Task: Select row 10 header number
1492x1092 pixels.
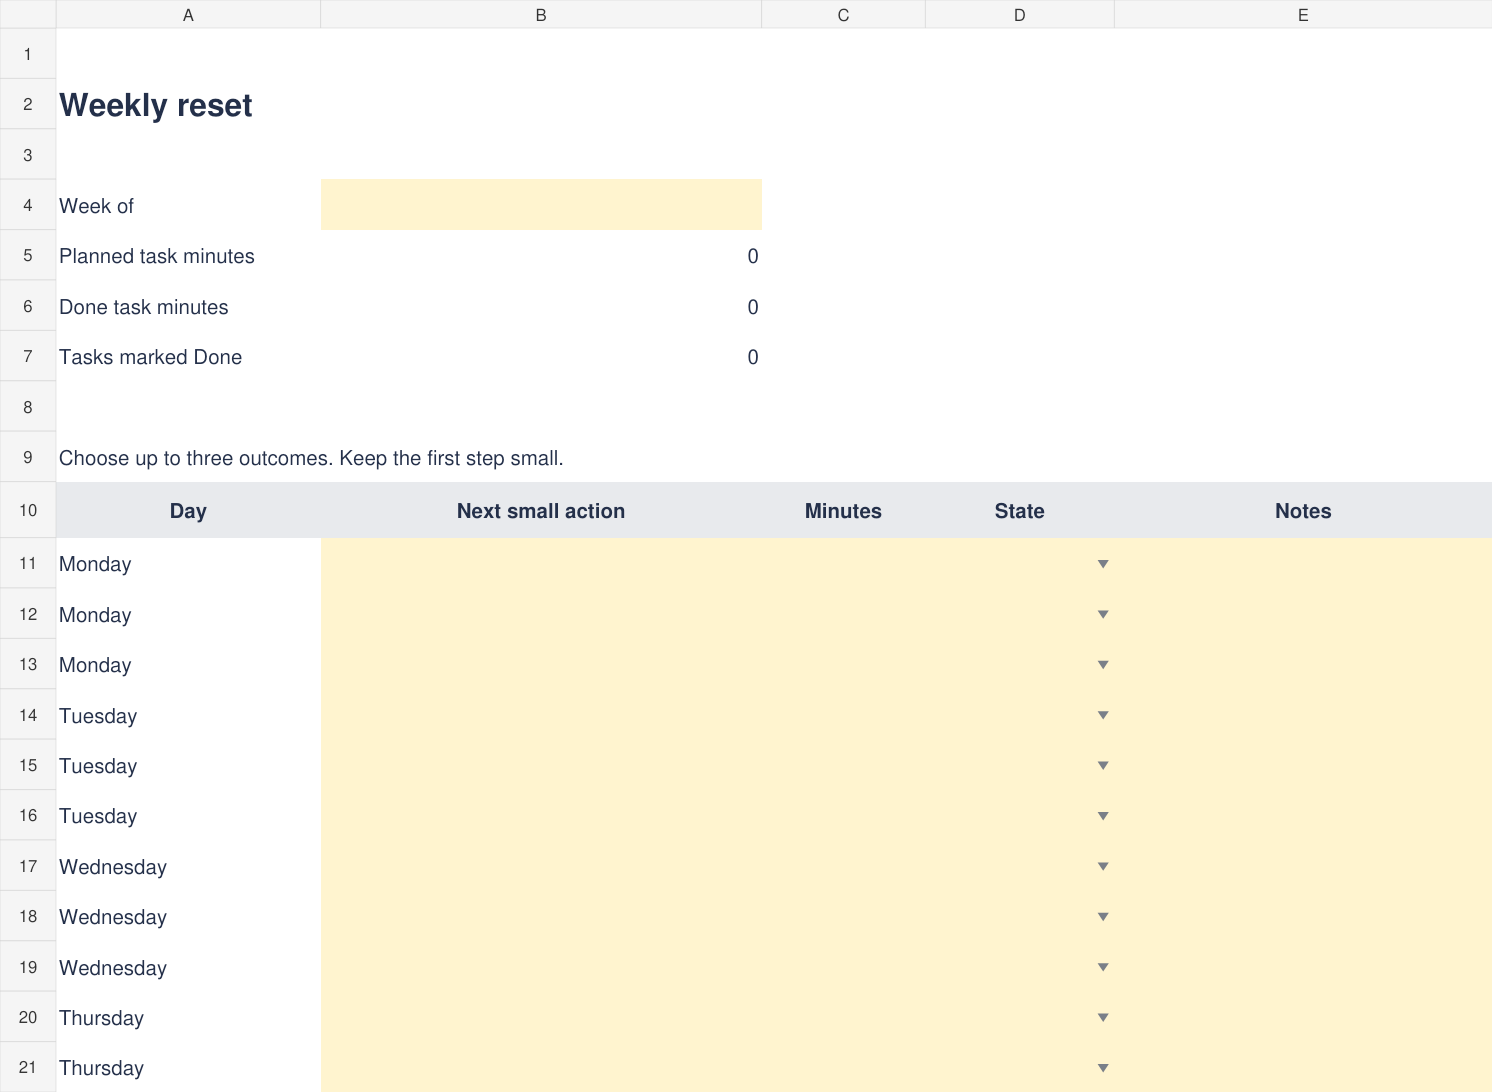Action: (28, 510)
